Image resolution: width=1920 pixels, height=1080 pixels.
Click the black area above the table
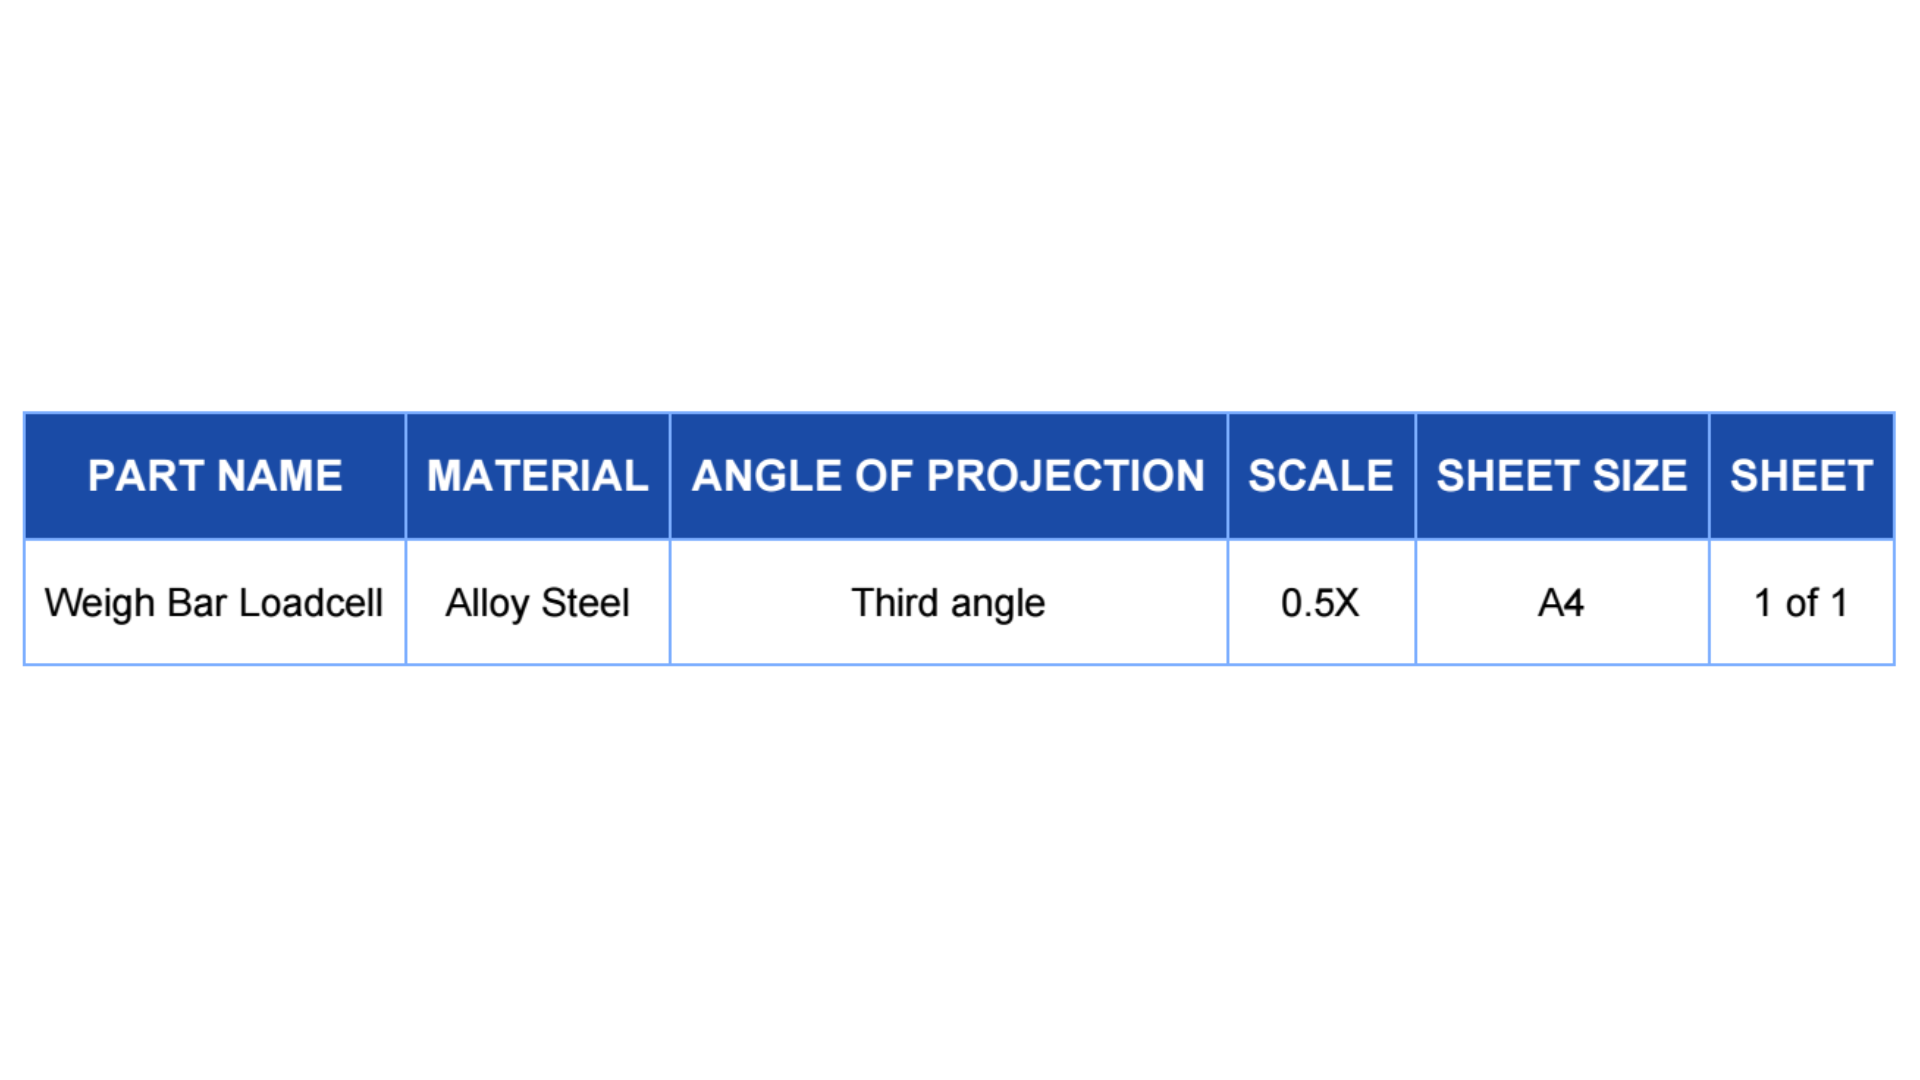click(x=960, y=190)
